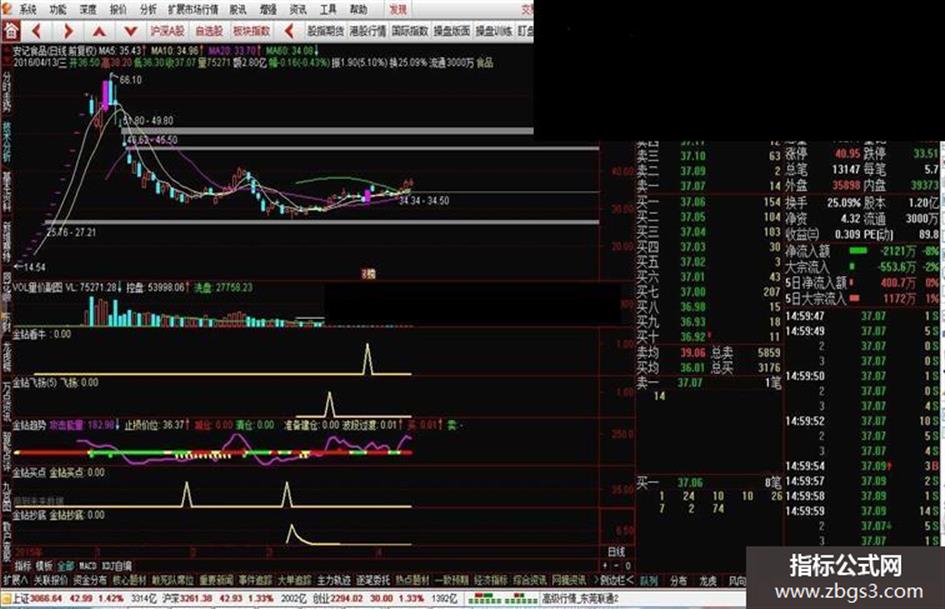Click the signal strength bars in status bar

(x=503, y=599)
